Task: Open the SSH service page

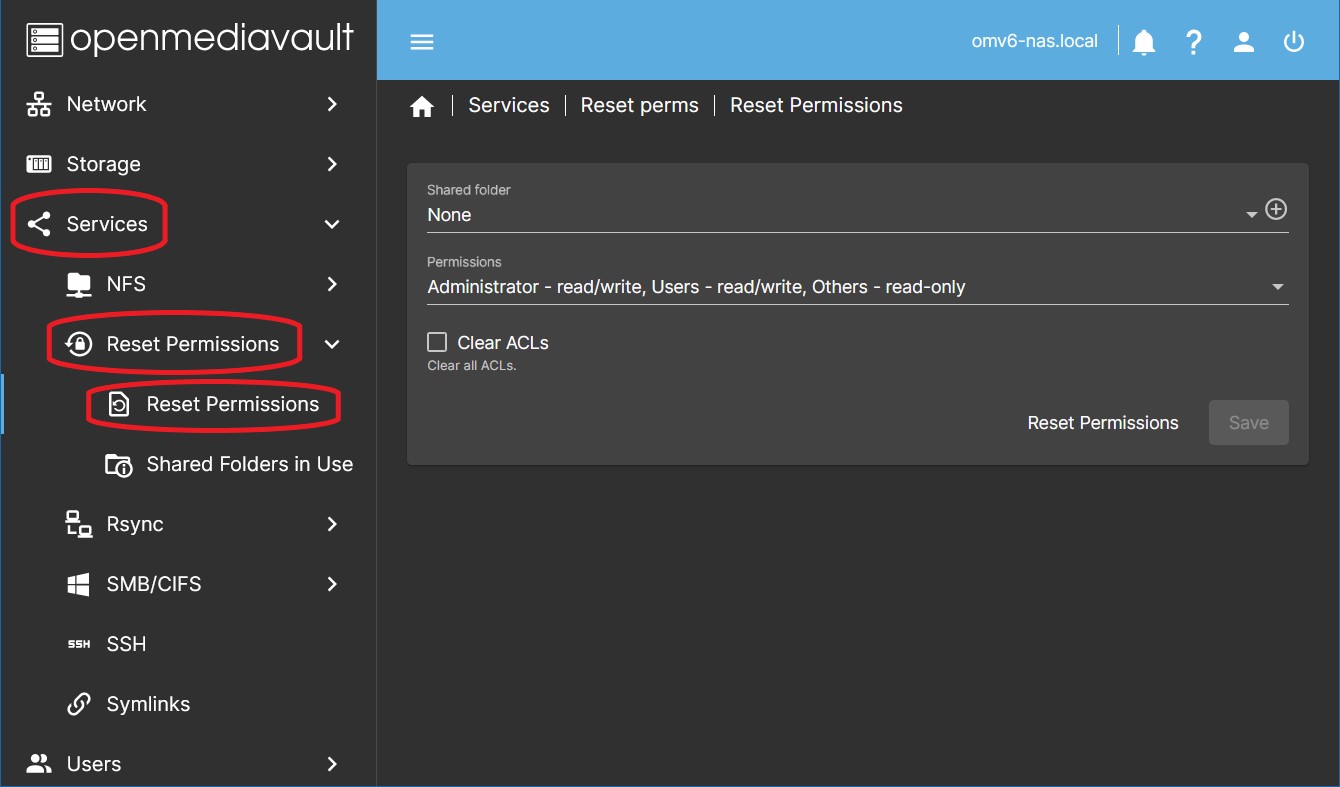Action: [x=126, y=644]
